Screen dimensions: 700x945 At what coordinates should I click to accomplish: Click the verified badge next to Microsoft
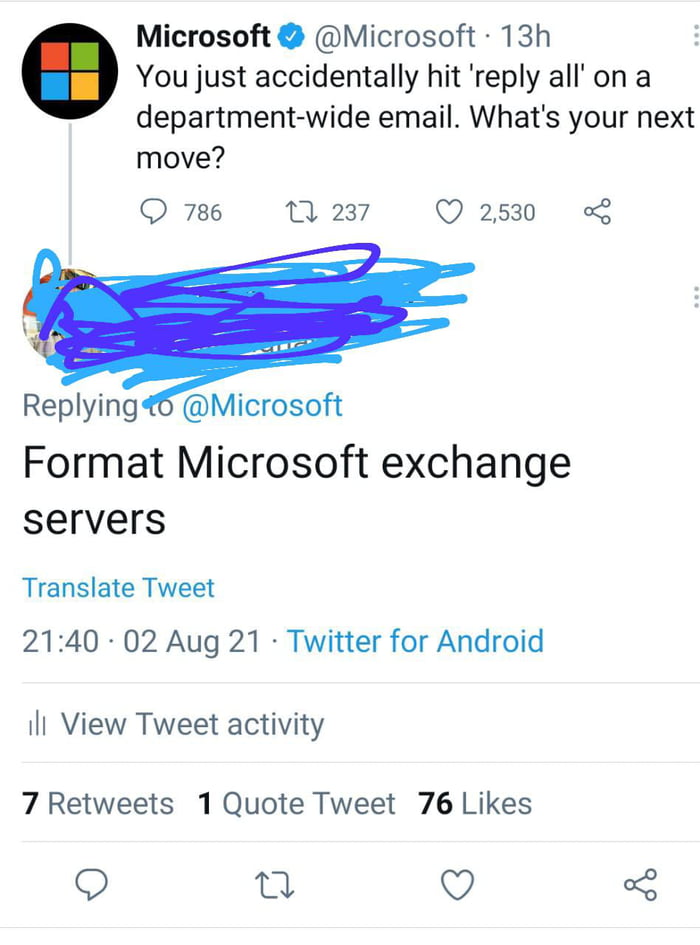click(290, 35)
